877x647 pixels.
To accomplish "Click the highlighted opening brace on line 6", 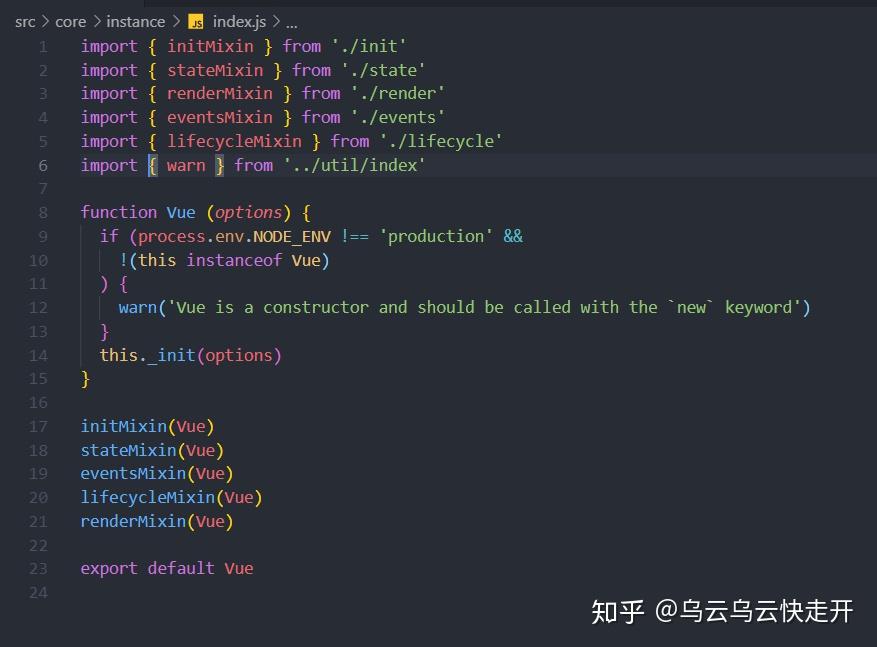I will [x=153, y=166].
